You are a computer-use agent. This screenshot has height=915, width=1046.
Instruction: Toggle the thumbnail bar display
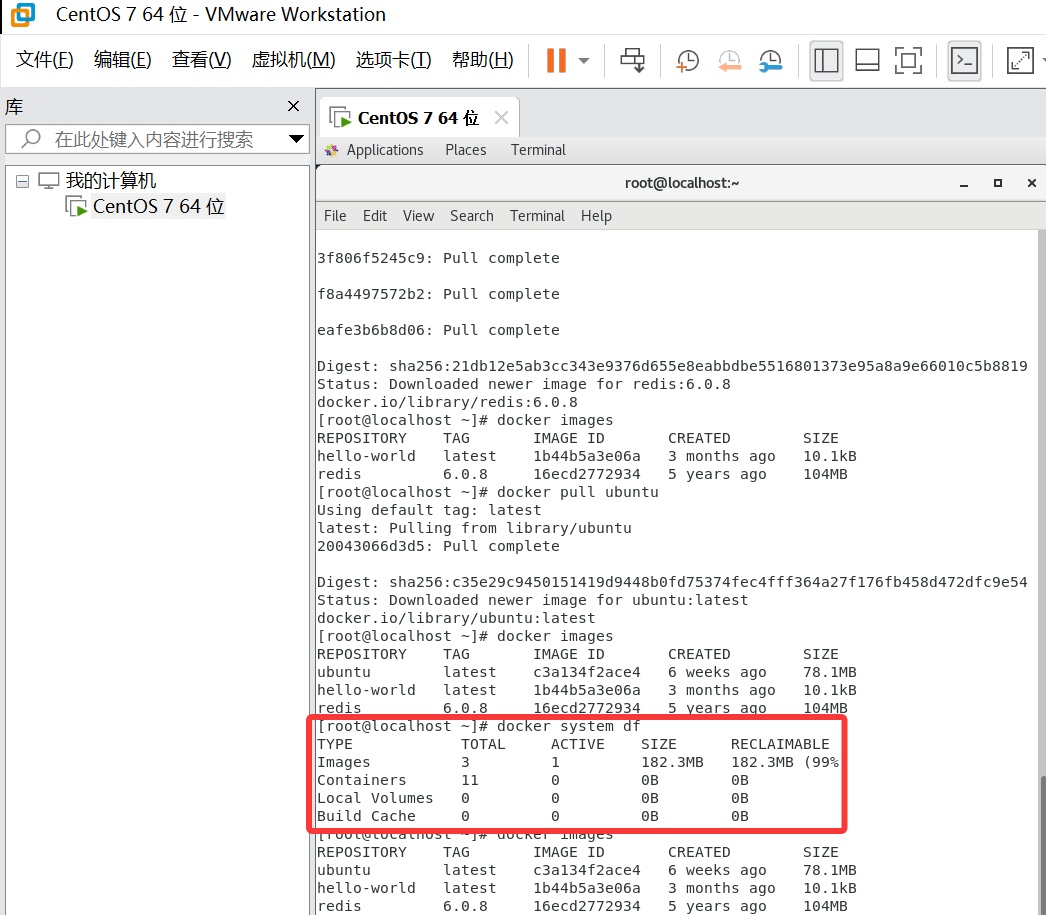pos(866,61)
